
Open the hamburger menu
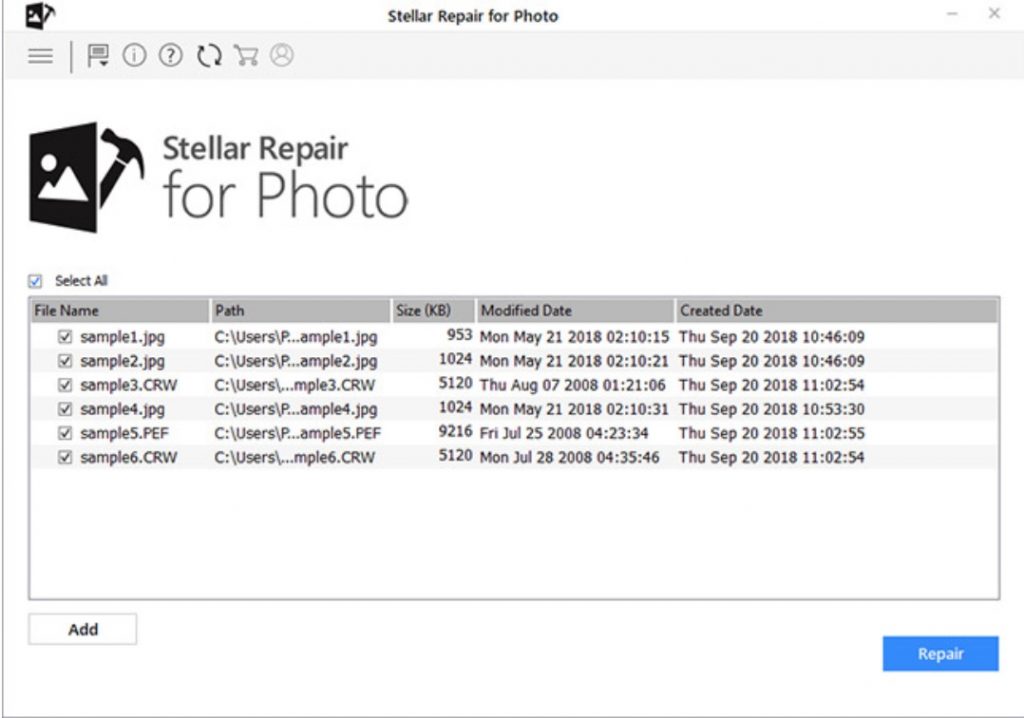coord(40,56)
